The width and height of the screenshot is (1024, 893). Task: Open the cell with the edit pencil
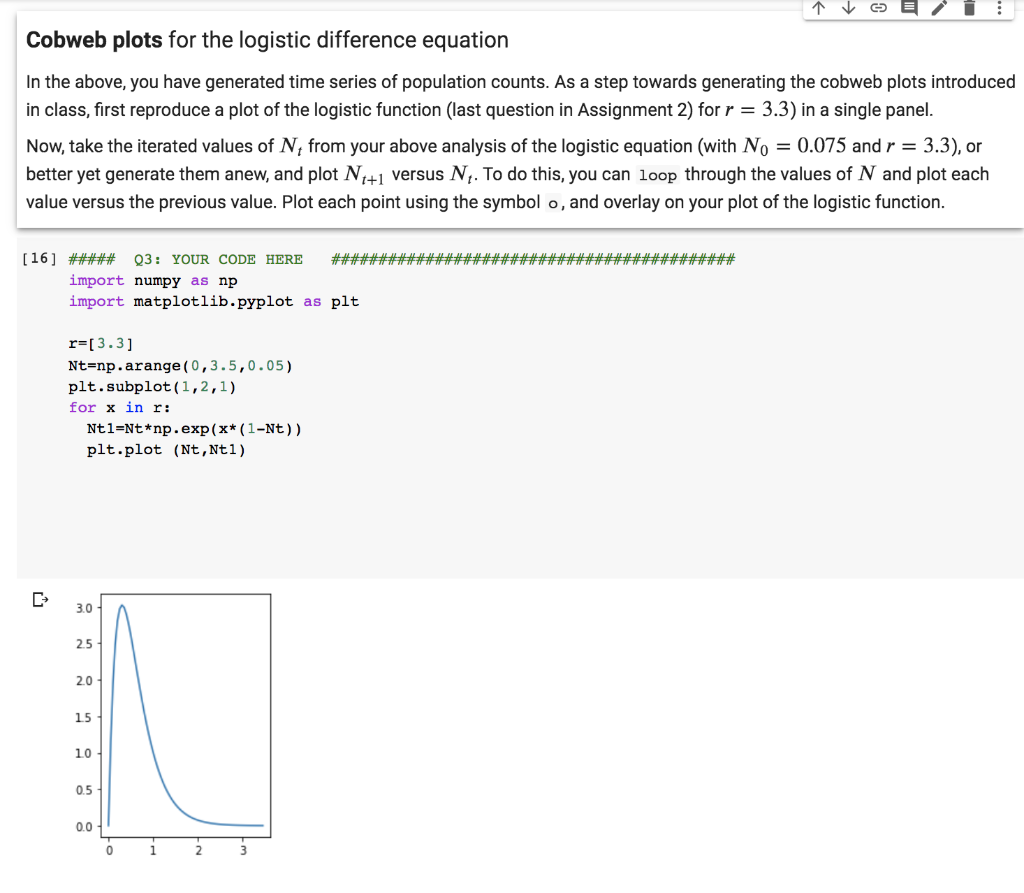coord(937,10)
